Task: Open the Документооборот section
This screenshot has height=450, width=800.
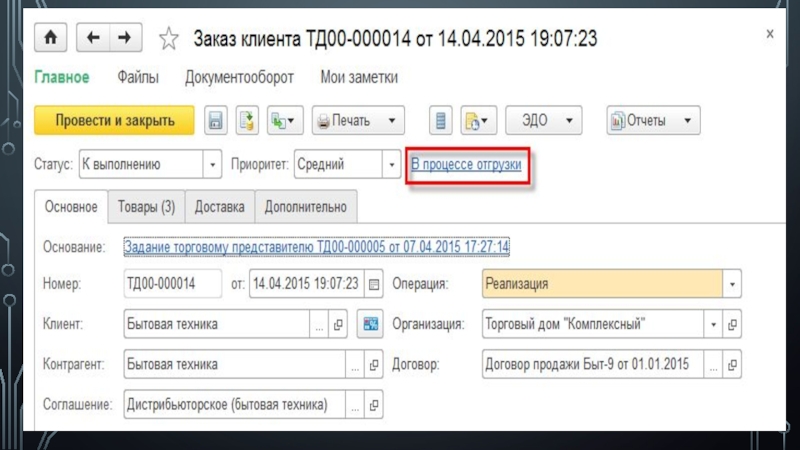Action: [x=239, y=78]
